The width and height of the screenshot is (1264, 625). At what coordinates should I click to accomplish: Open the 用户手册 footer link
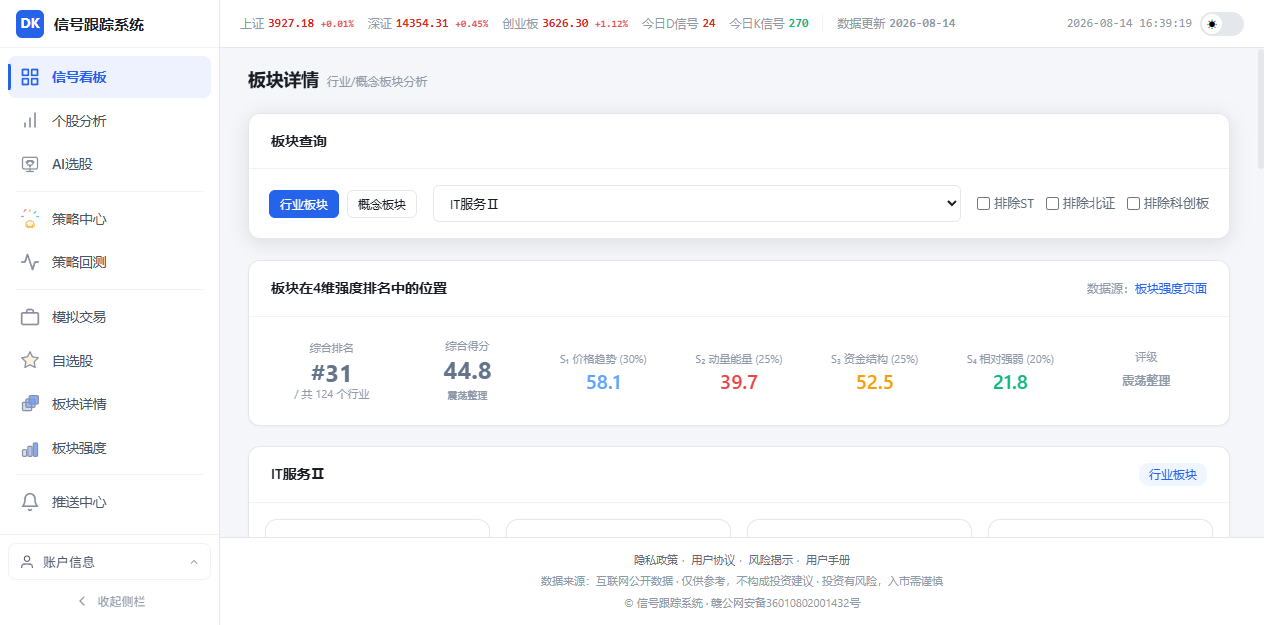[x=828, y=560]
